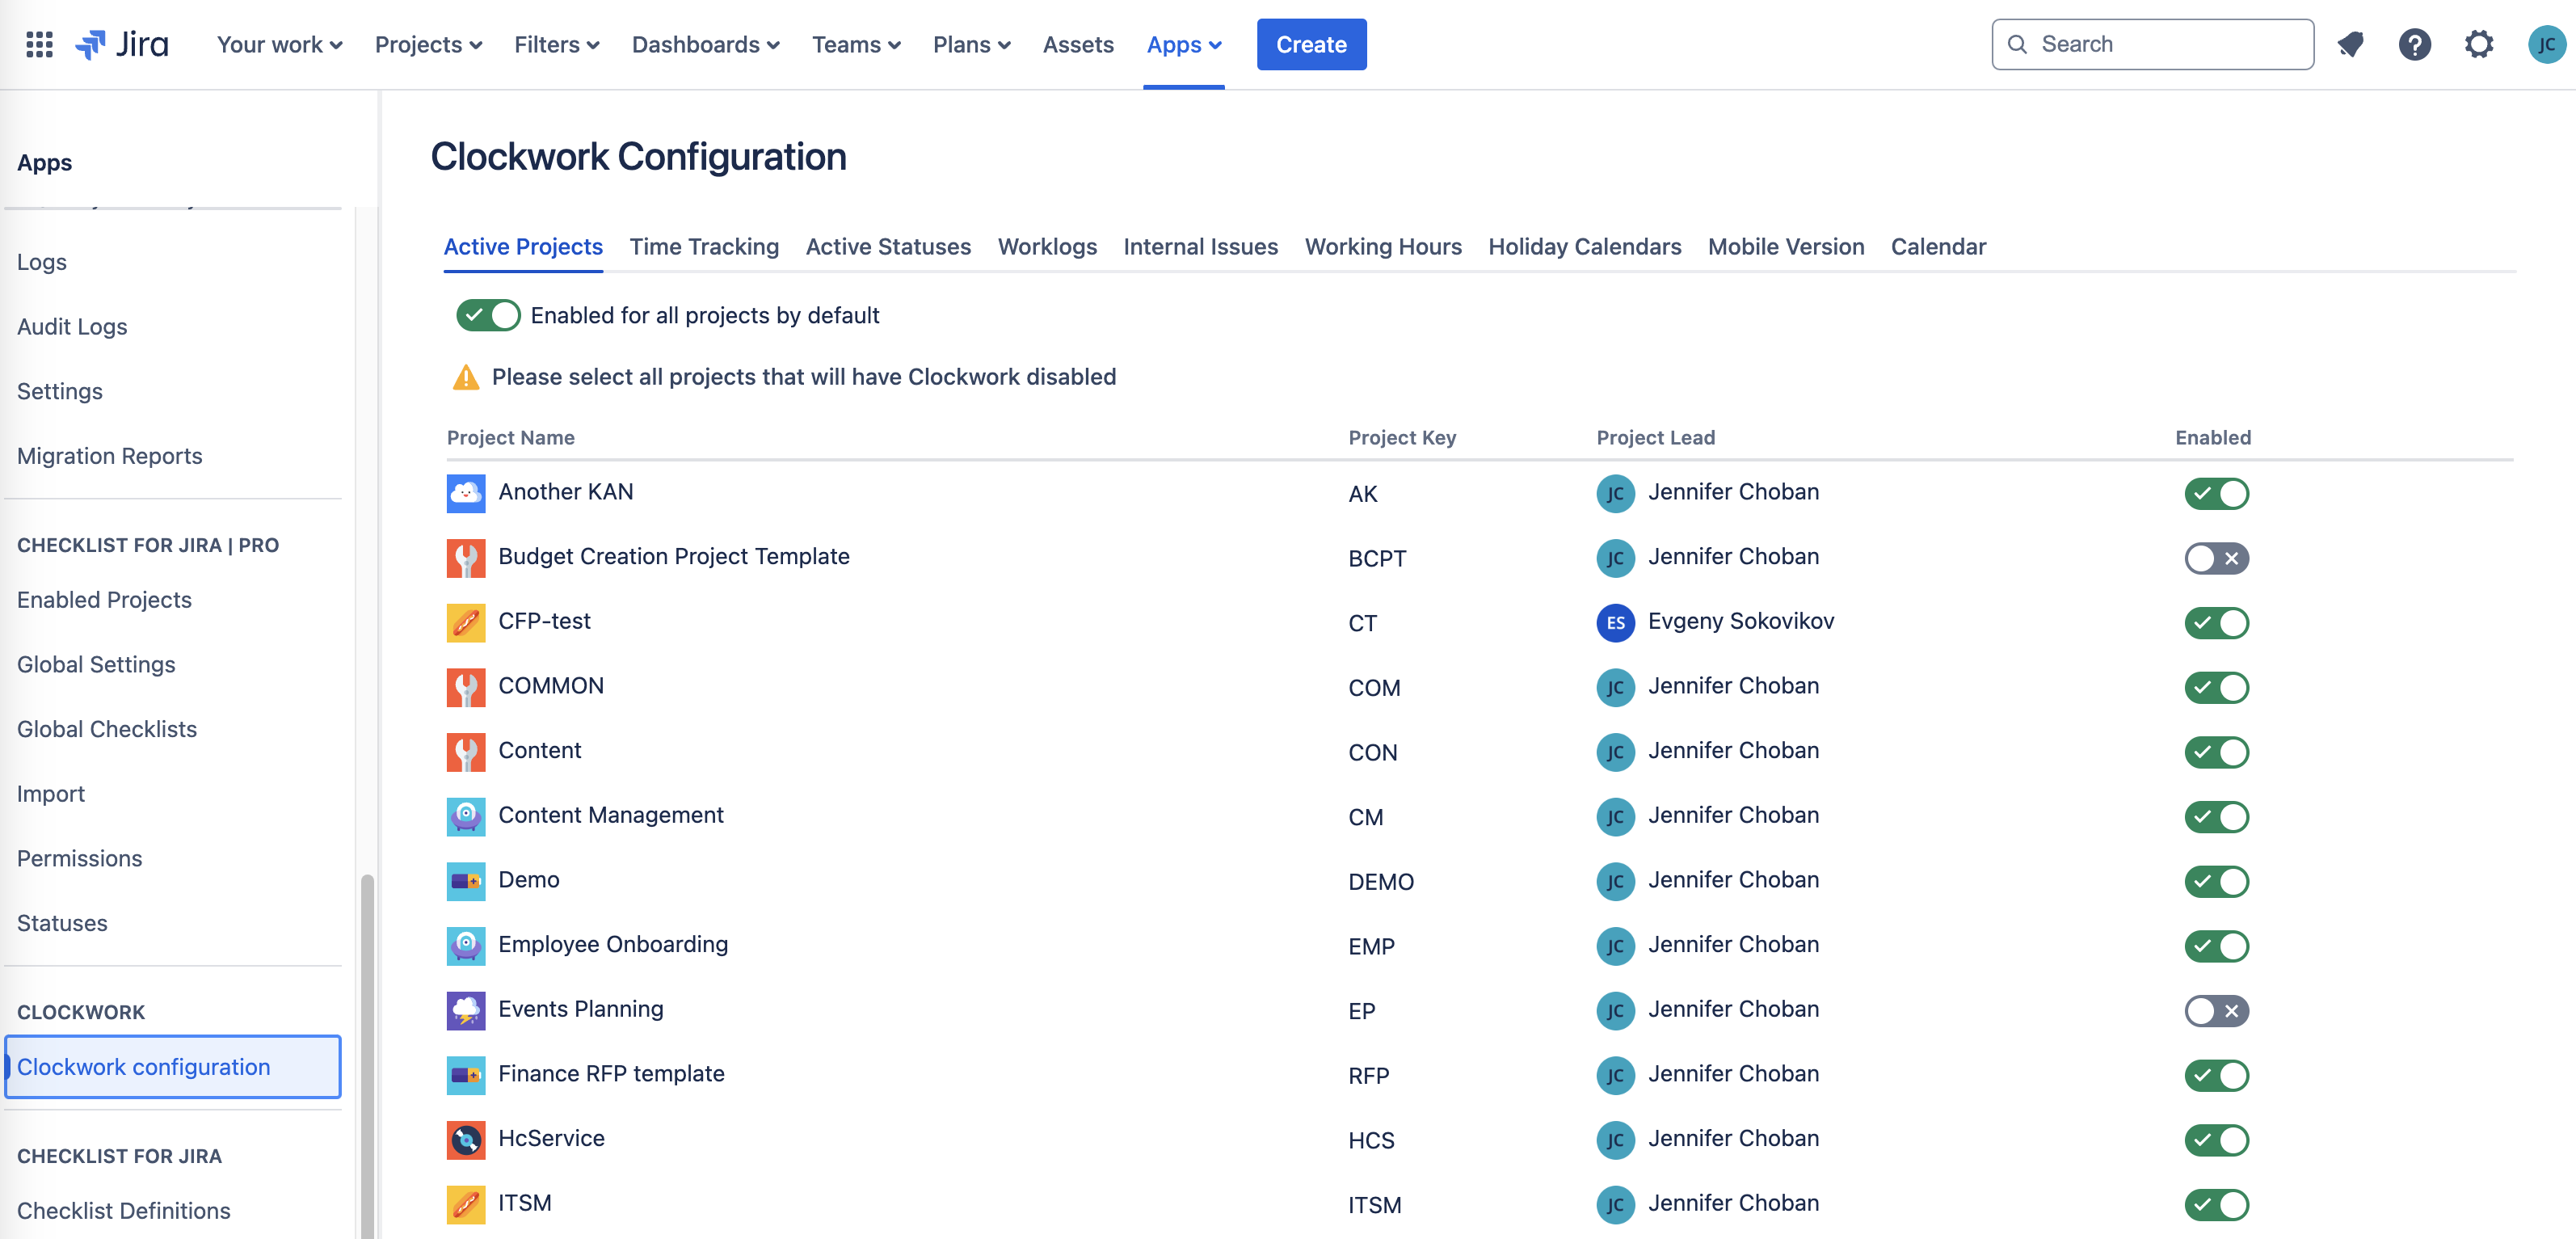Screen dimensions: 2576x1239
Task: Open Checklist Definitions in the sidebar
Action: [x=124, y=1211]
